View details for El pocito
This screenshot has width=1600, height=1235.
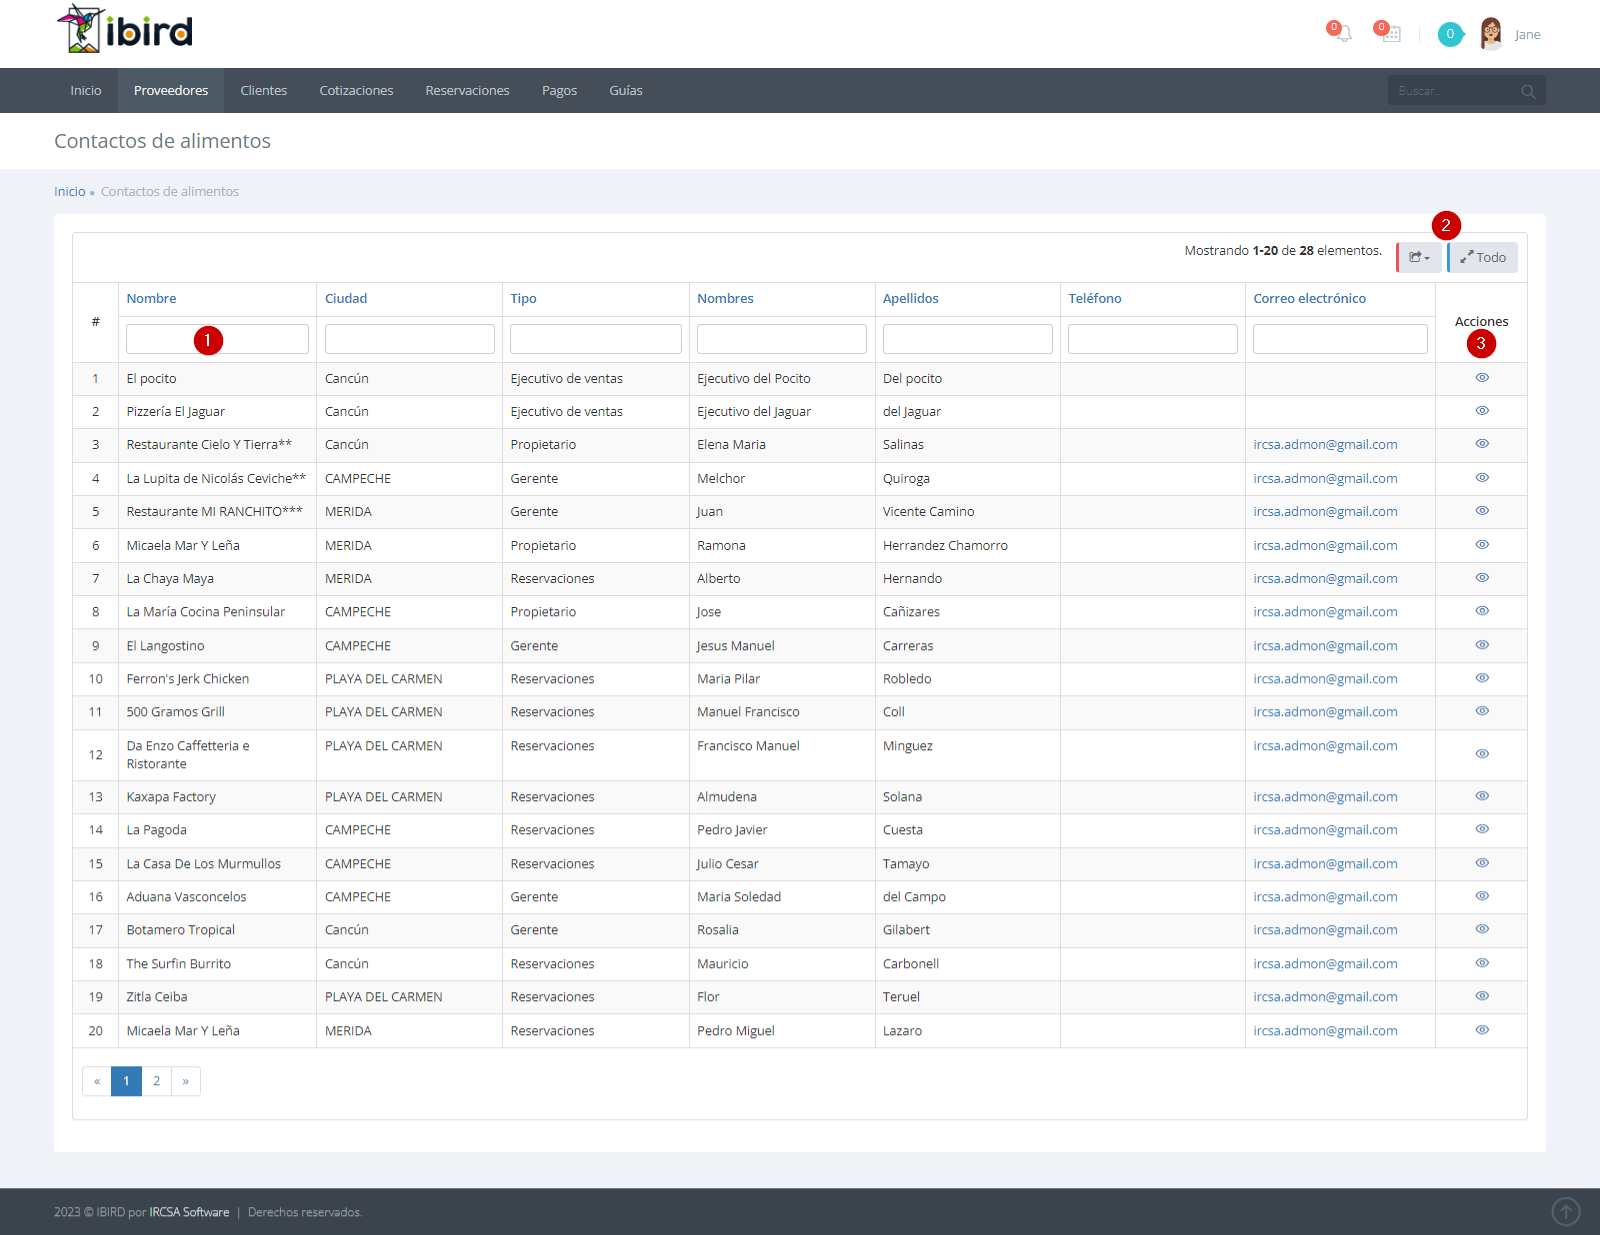1482,378
